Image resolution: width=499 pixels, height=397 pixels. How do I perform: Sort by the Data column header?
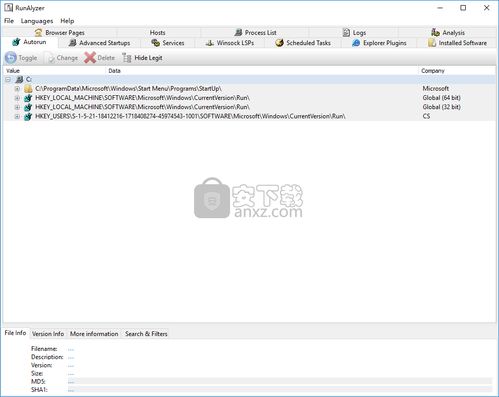point(262,71)
